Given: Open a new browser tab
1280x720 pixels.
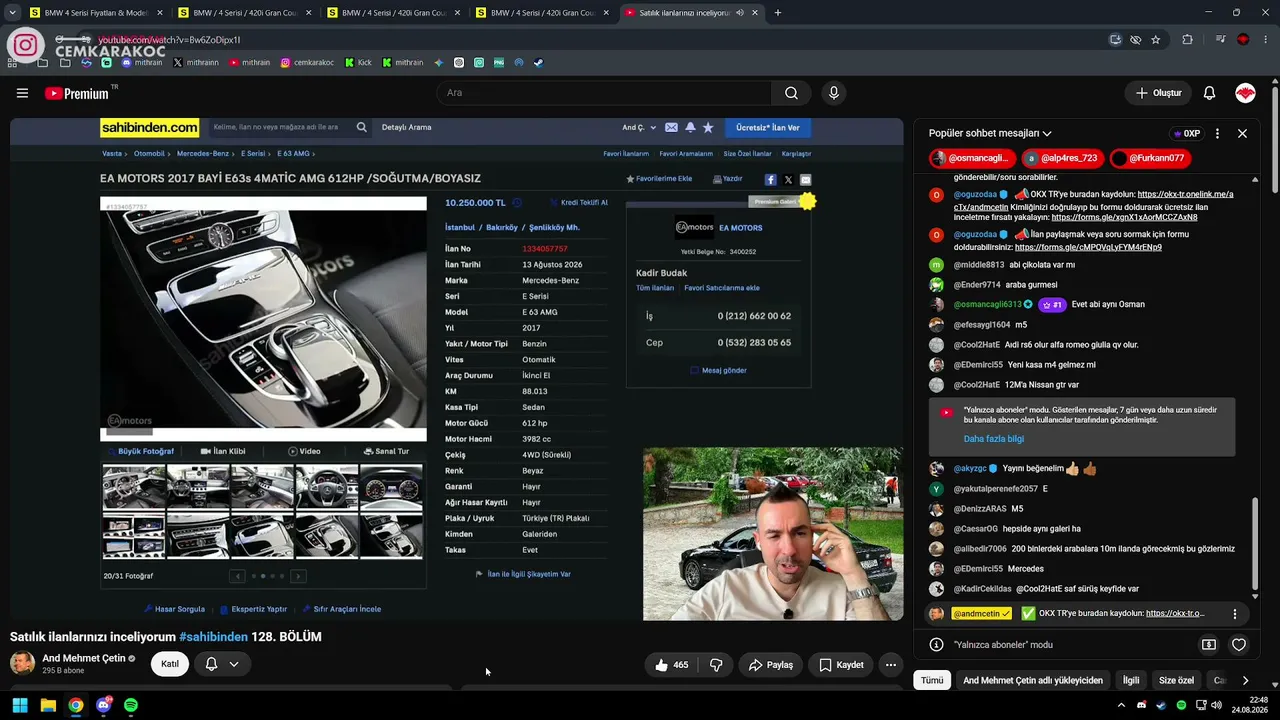Looking at the screenshot, I should point(778,13).
